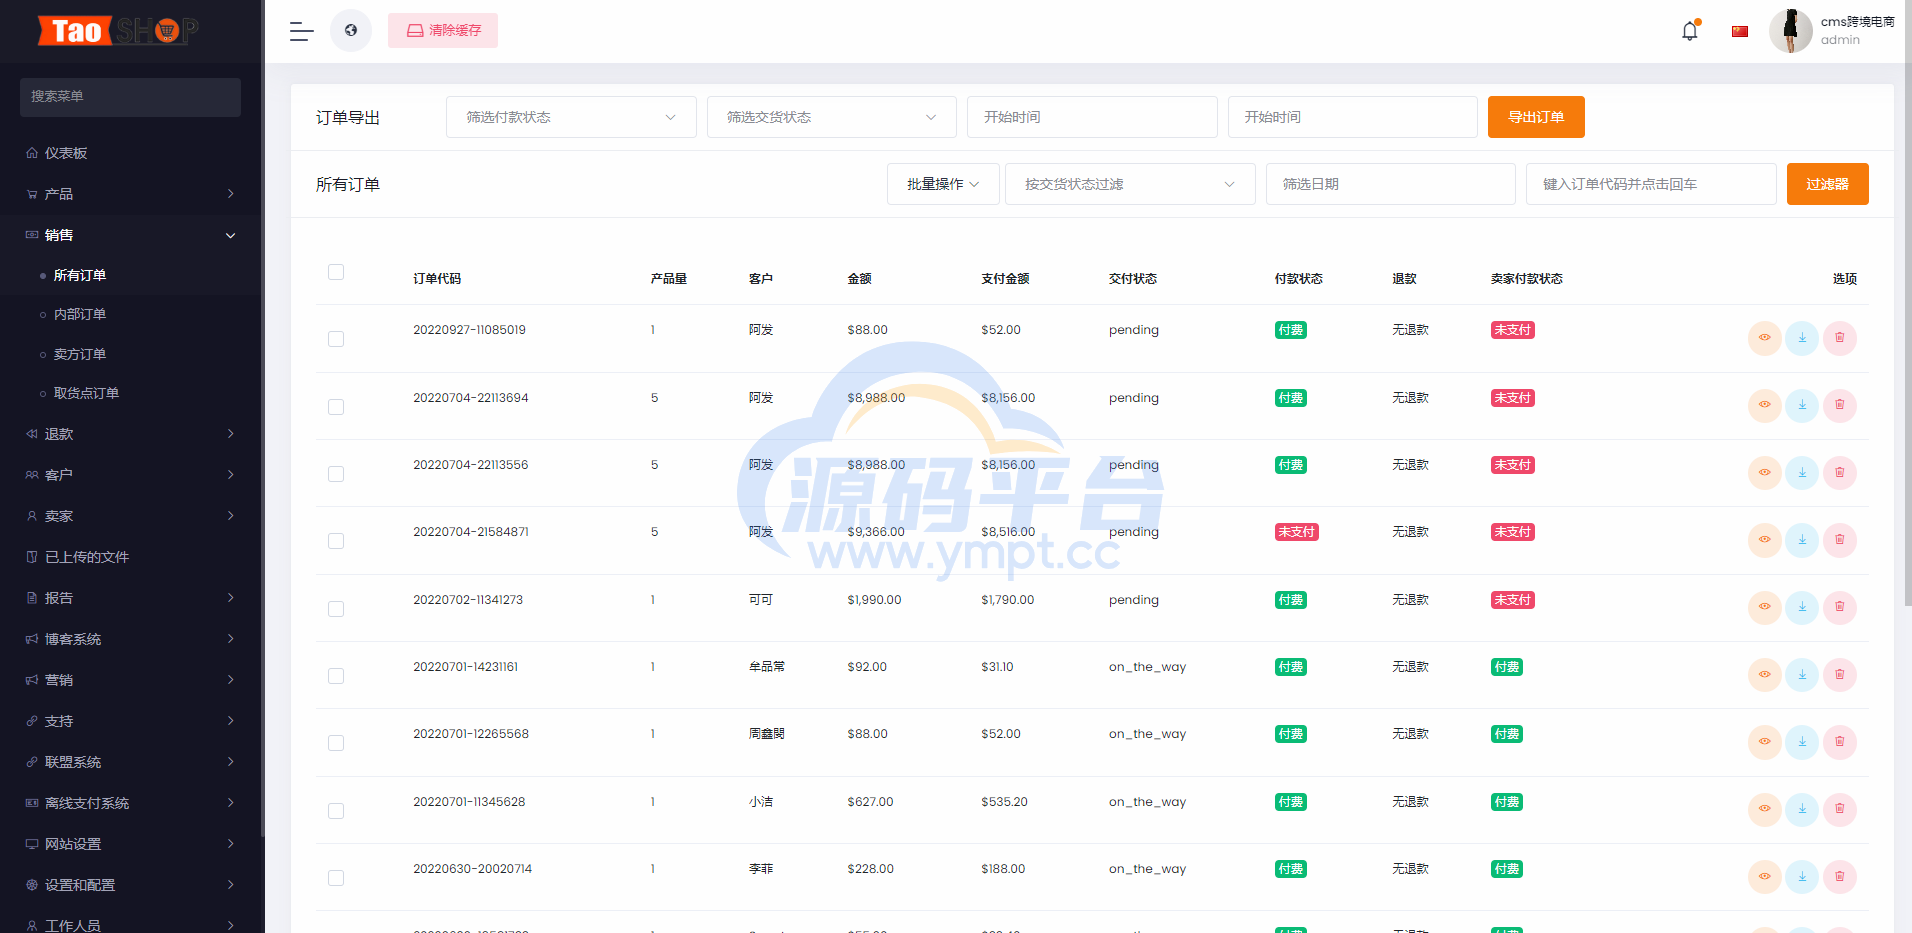Delete order 20220927-11085019 trash icon
The image size is (1912, 933).
tap(1840, 338)
